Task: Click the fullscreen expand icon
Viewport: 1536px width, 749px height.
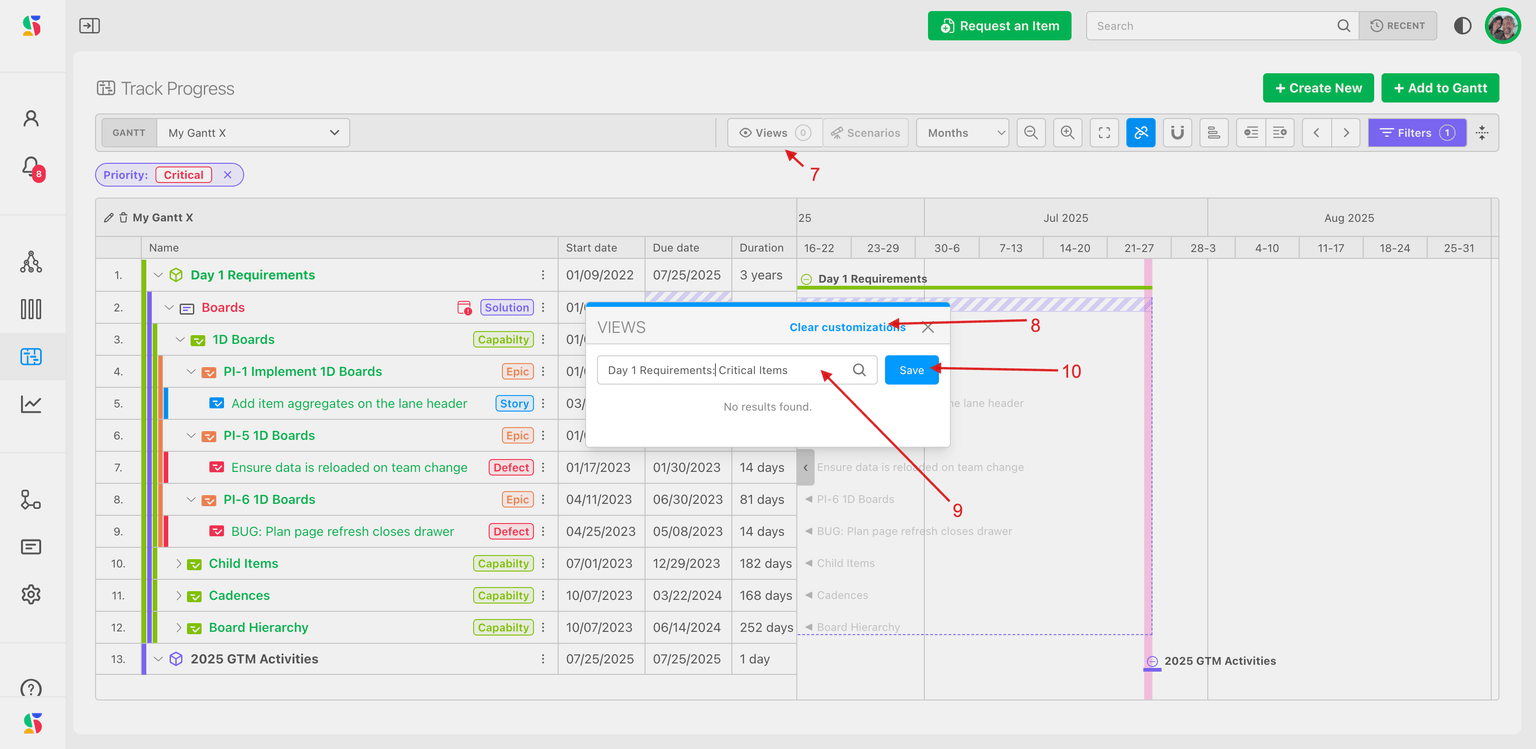Action: [1104, 133]
